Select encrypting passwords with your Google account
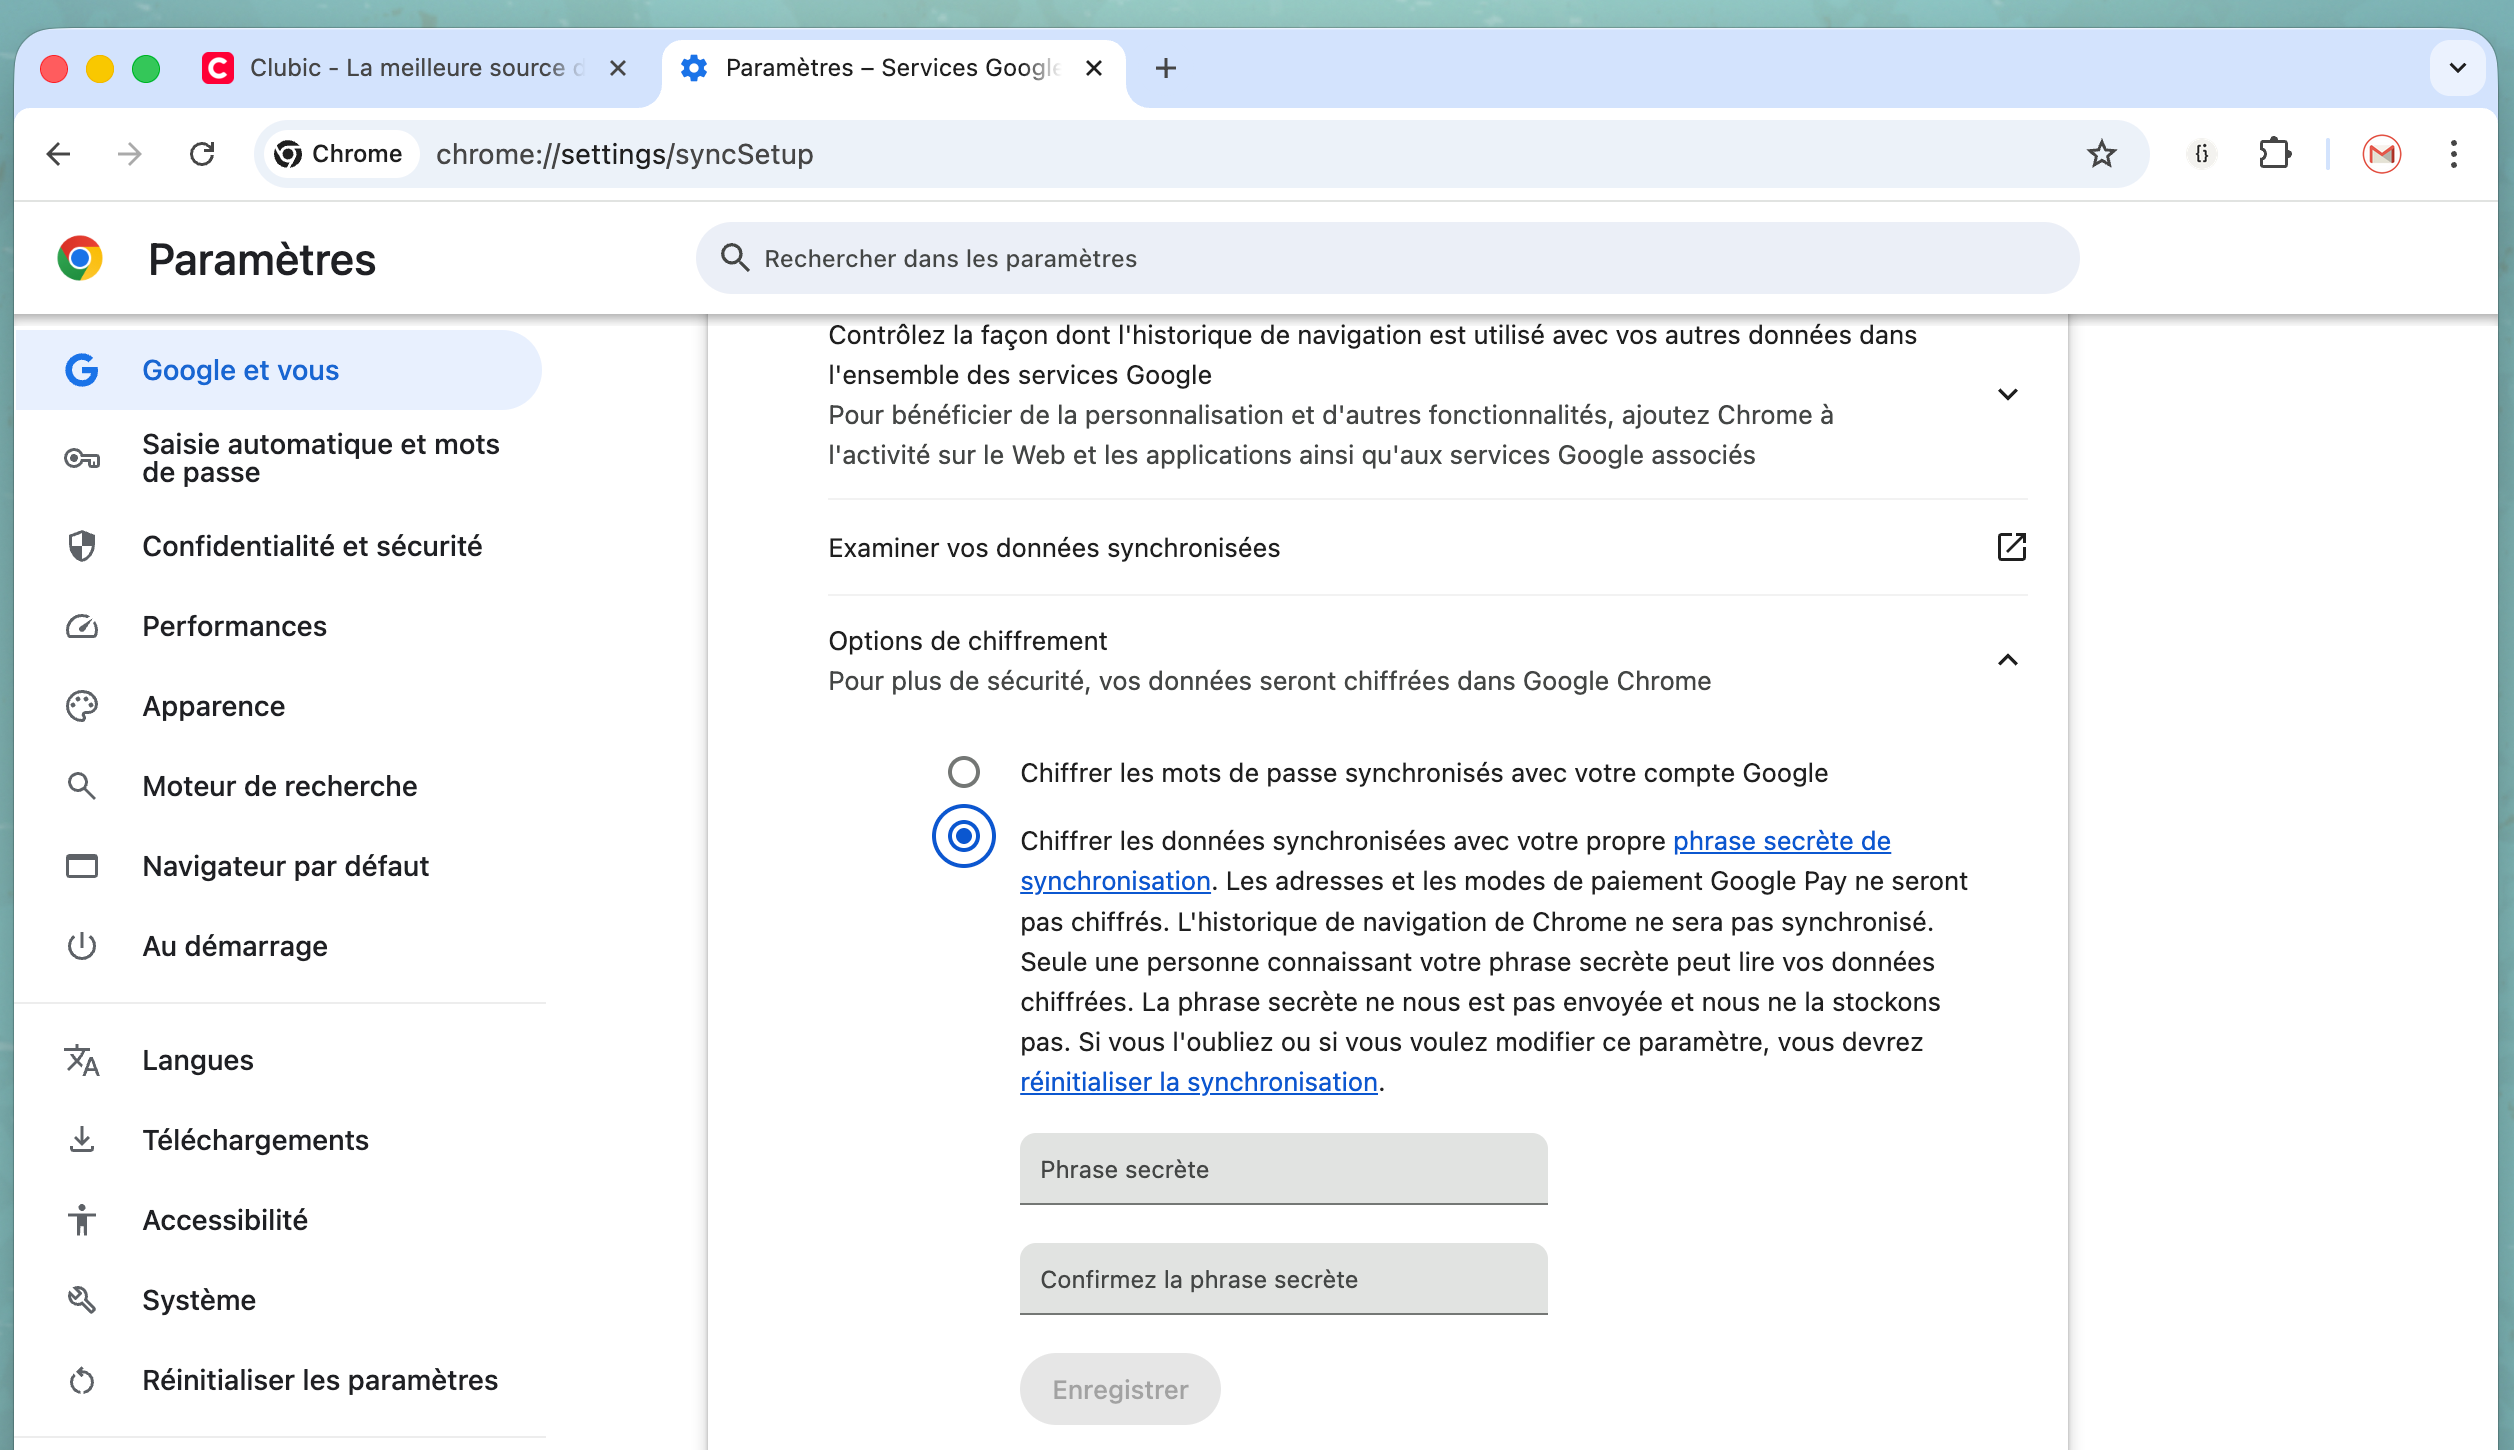Screen dimensions: 2514x1450 (962, 772)
